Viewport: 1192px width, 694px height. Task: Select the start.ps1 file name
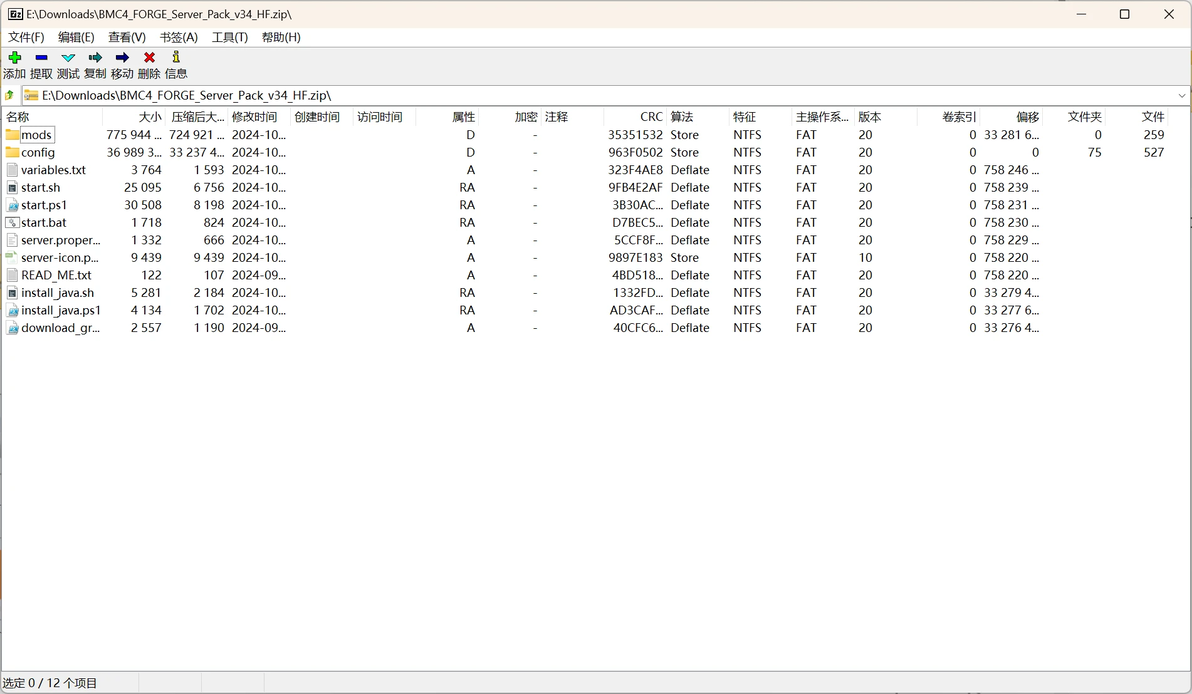(44, 205)
